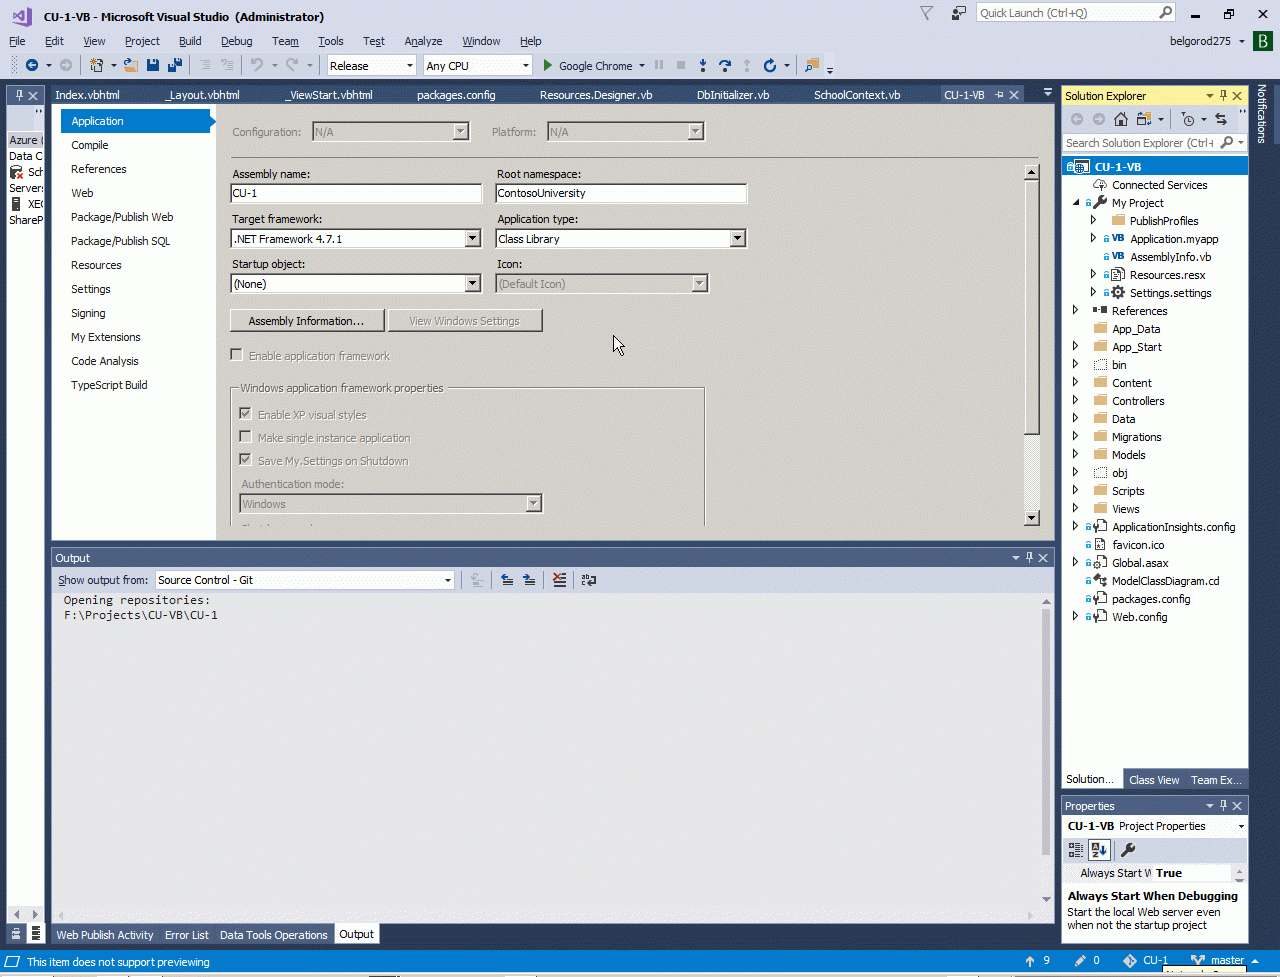Click the notifications flag filter icon in title bar
The image size is (1280, 977).
(927, 13)
